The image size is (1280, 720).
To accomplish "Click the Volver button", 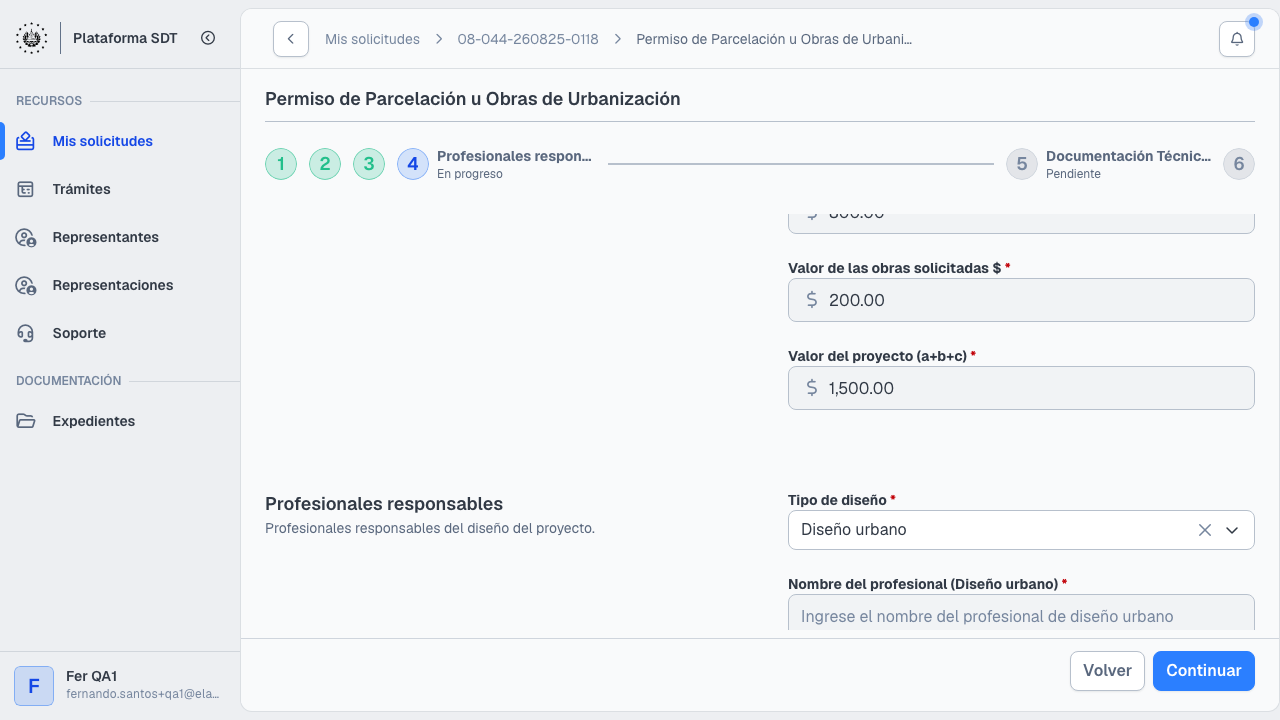I will (1107, 671).
